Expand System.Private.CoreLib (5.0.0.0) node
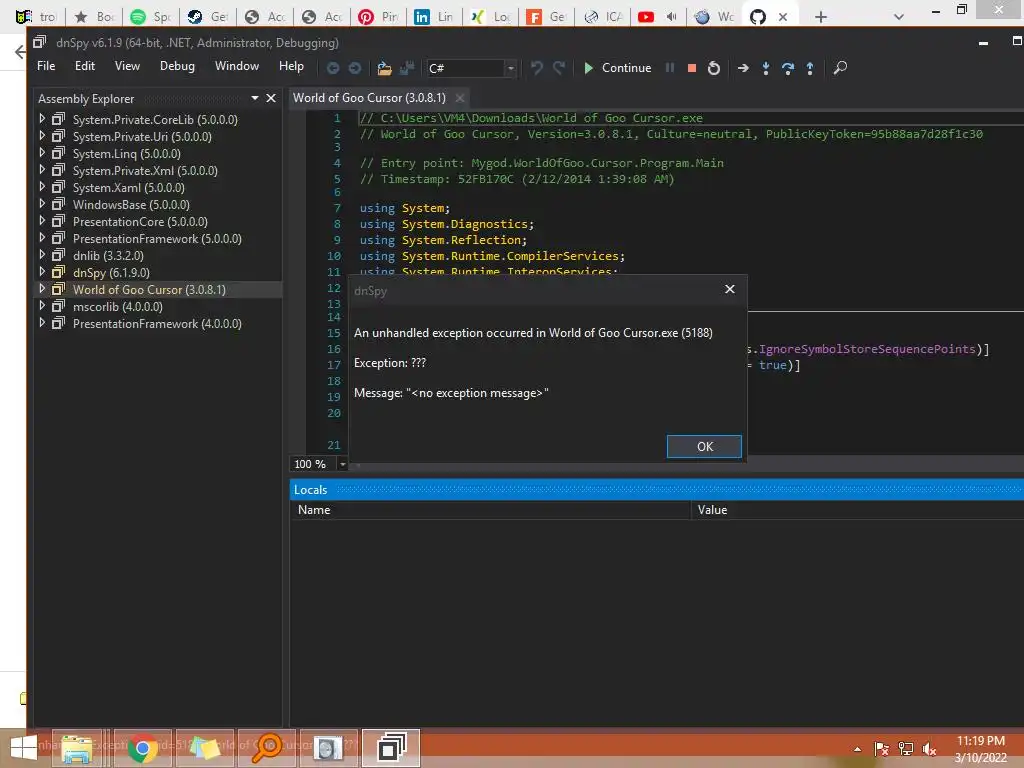The width and height of the screenshot is (1024, 768). (42, 119)
